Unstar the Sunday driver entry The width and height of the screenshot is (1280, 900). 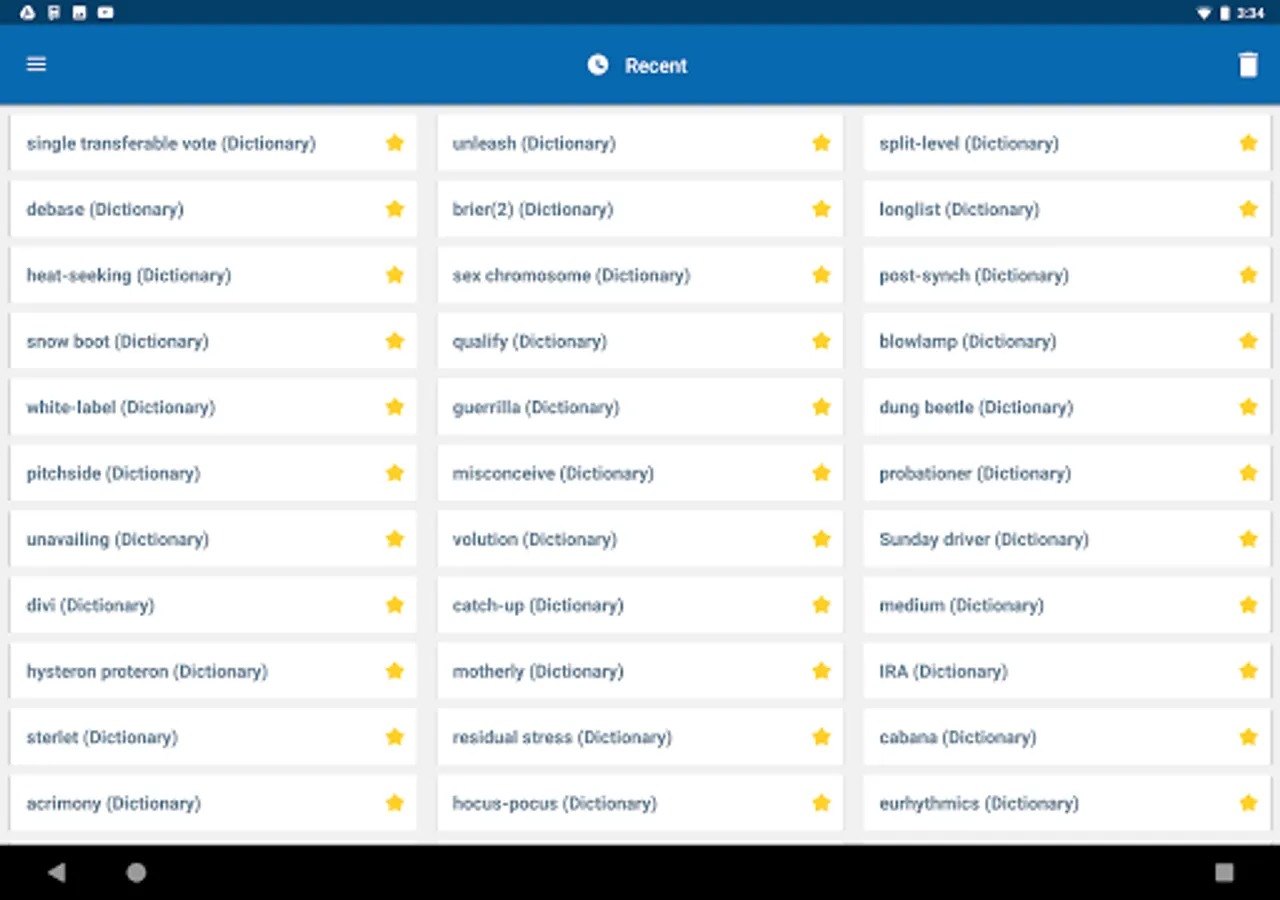[1248, 539]
